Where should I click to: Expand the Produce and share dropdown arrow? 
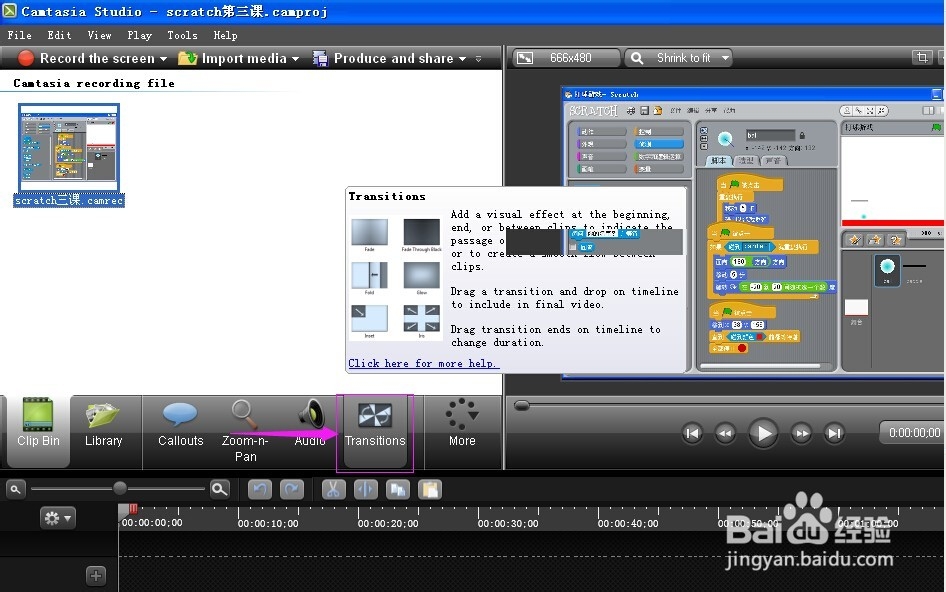click(x=463, y=59)
